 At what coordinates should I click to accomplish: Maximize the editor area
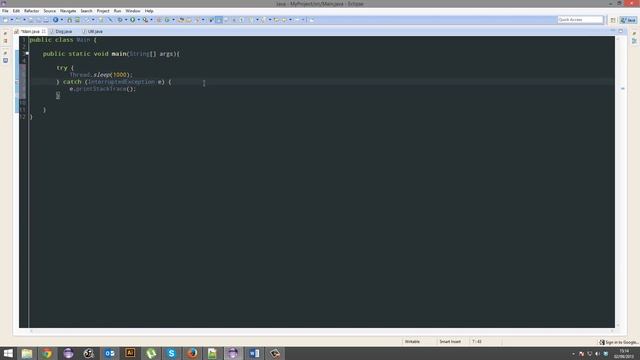click(621, 31)
